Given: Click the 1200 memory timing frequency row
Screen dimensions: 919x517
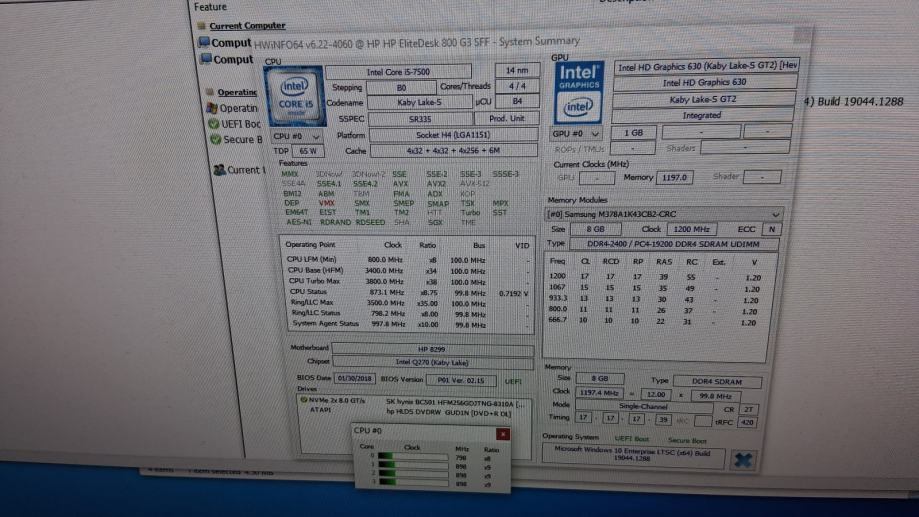Looking at the screenshot, I should (x=655, y=277).
